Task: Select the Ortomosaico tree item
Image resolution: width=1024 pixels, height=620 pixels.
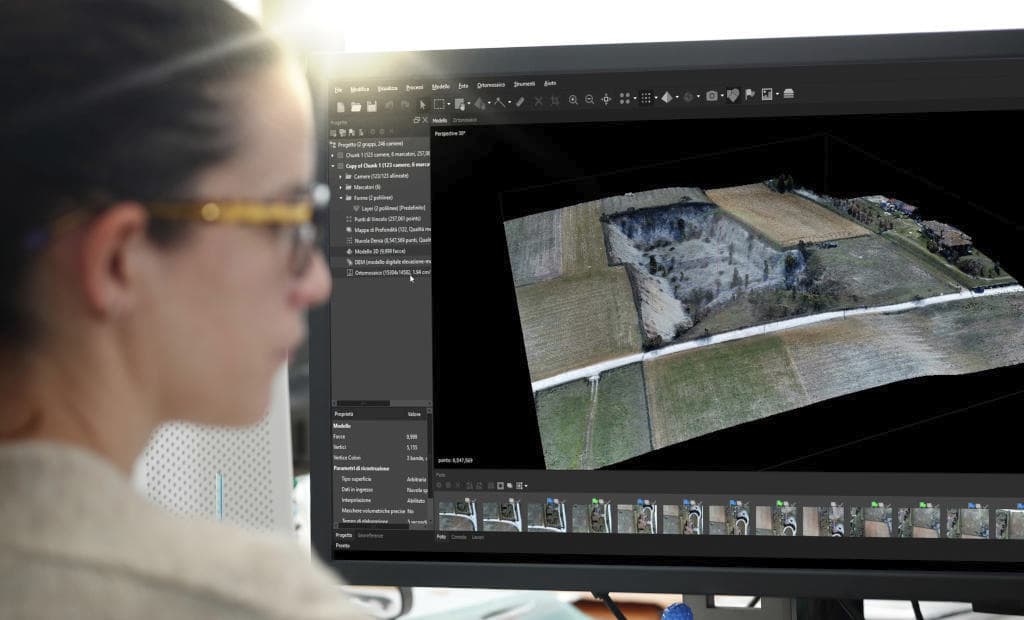Action: tap(388, 272)
